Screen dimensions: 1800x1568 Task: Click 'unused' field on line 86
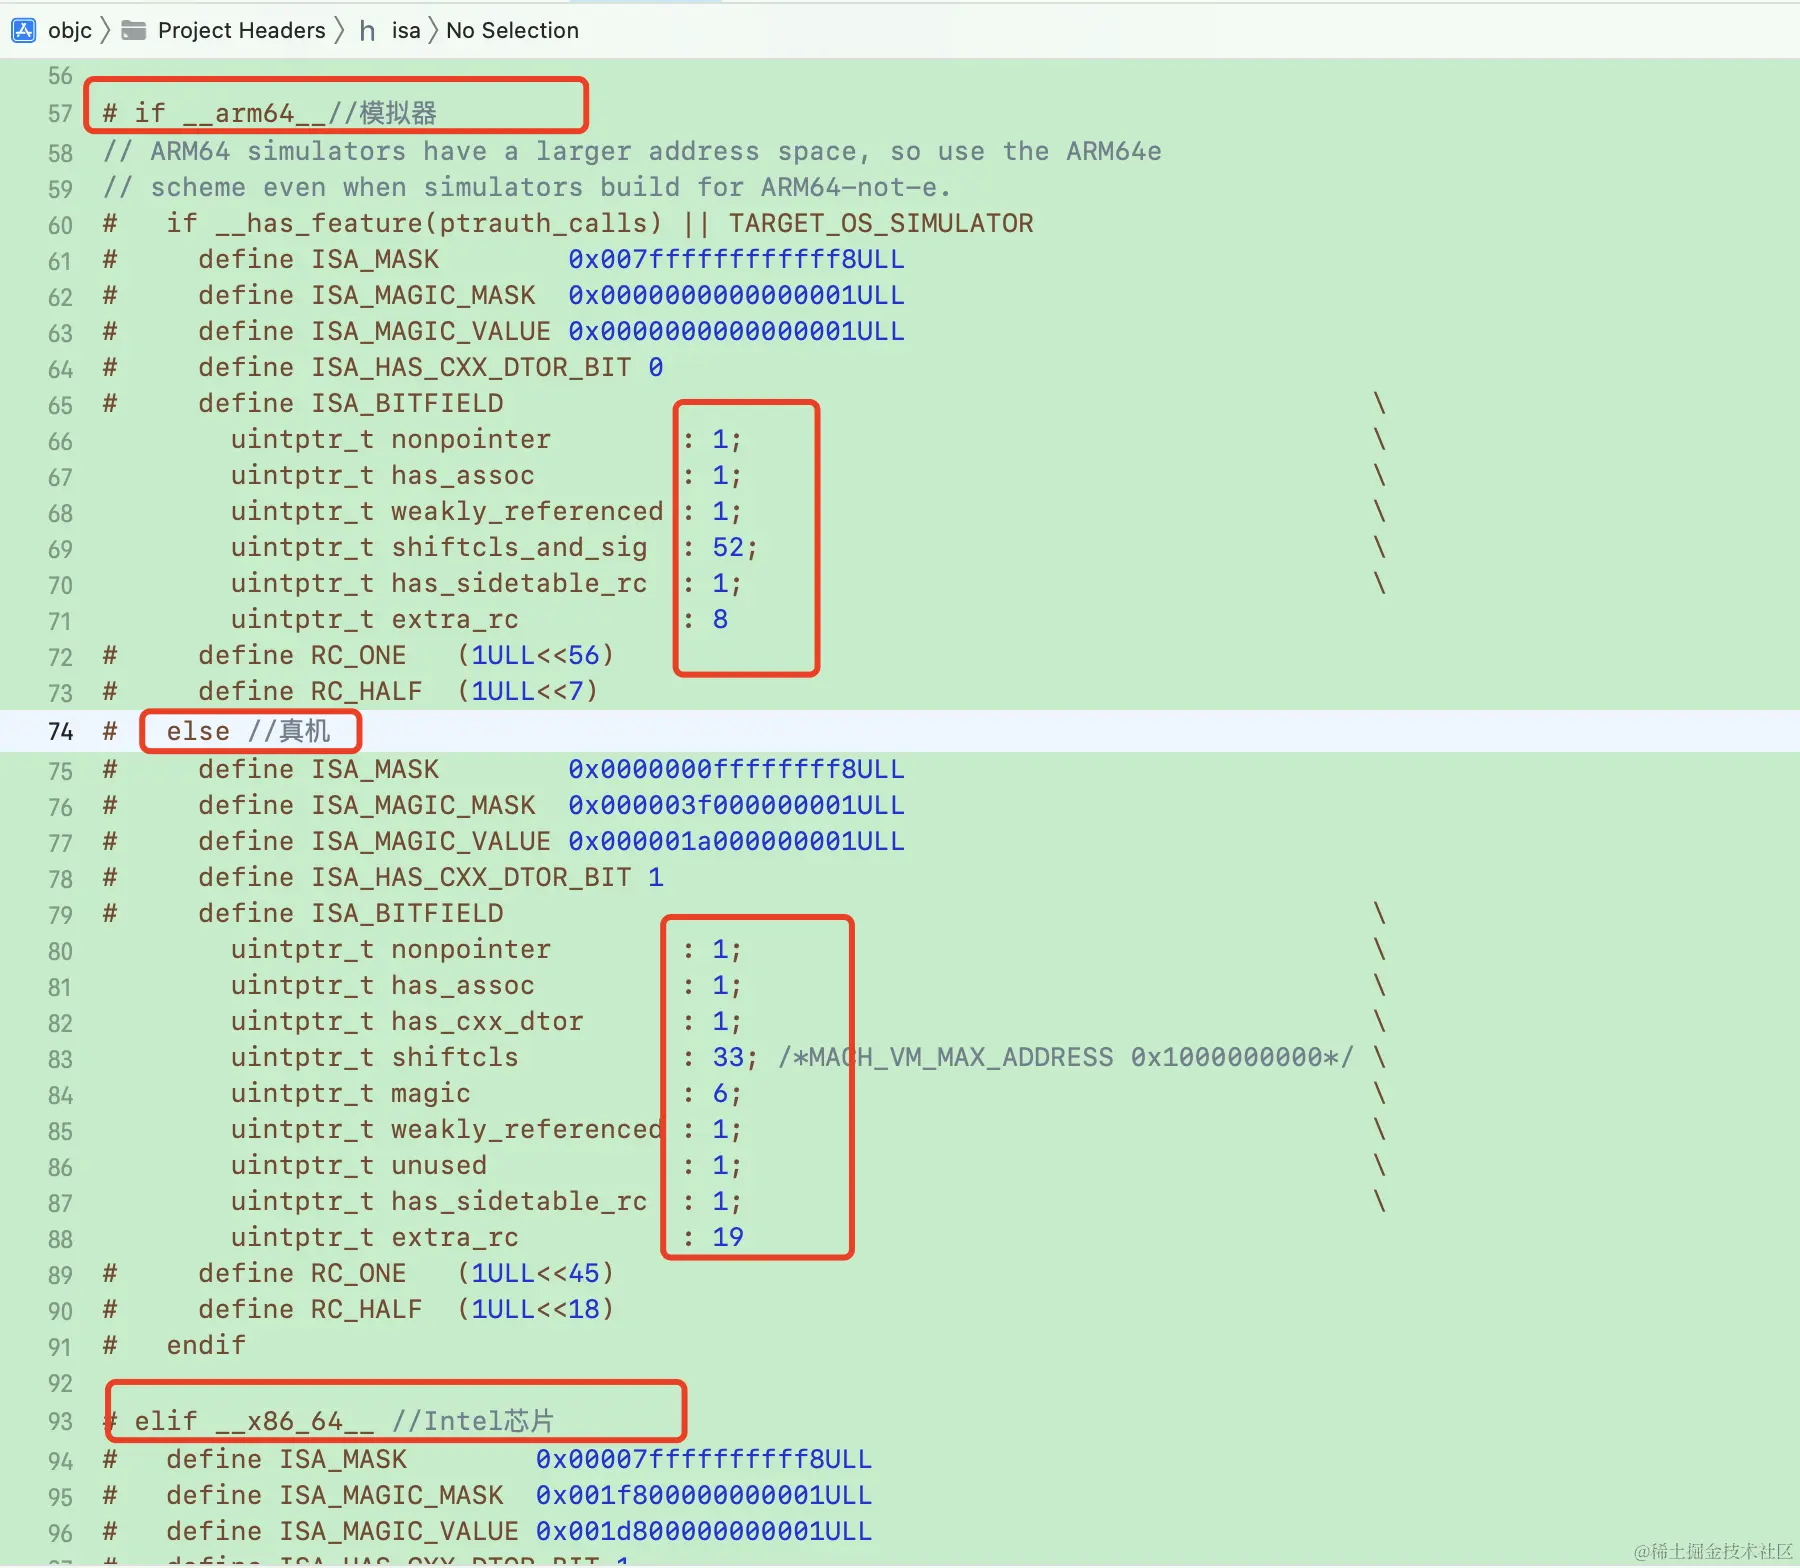(439, 1165)
